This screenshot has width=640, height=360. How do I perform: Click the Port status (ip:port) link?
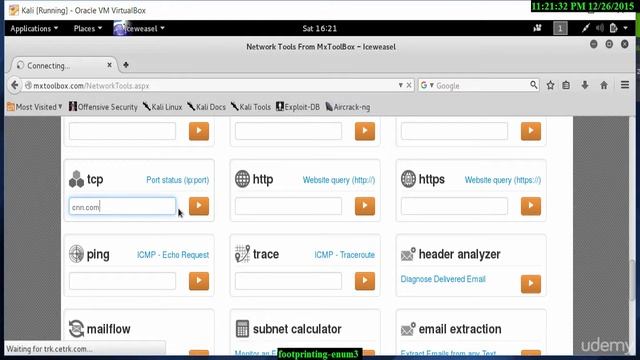tap(178, 180)
